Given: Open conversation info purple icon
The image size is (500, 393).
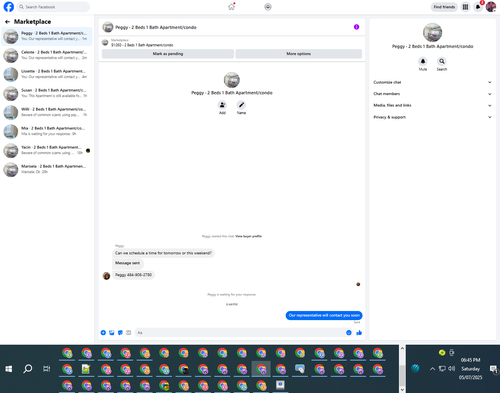Looking at the screenshot, I should pyautogui.click(x=356, y=27).
